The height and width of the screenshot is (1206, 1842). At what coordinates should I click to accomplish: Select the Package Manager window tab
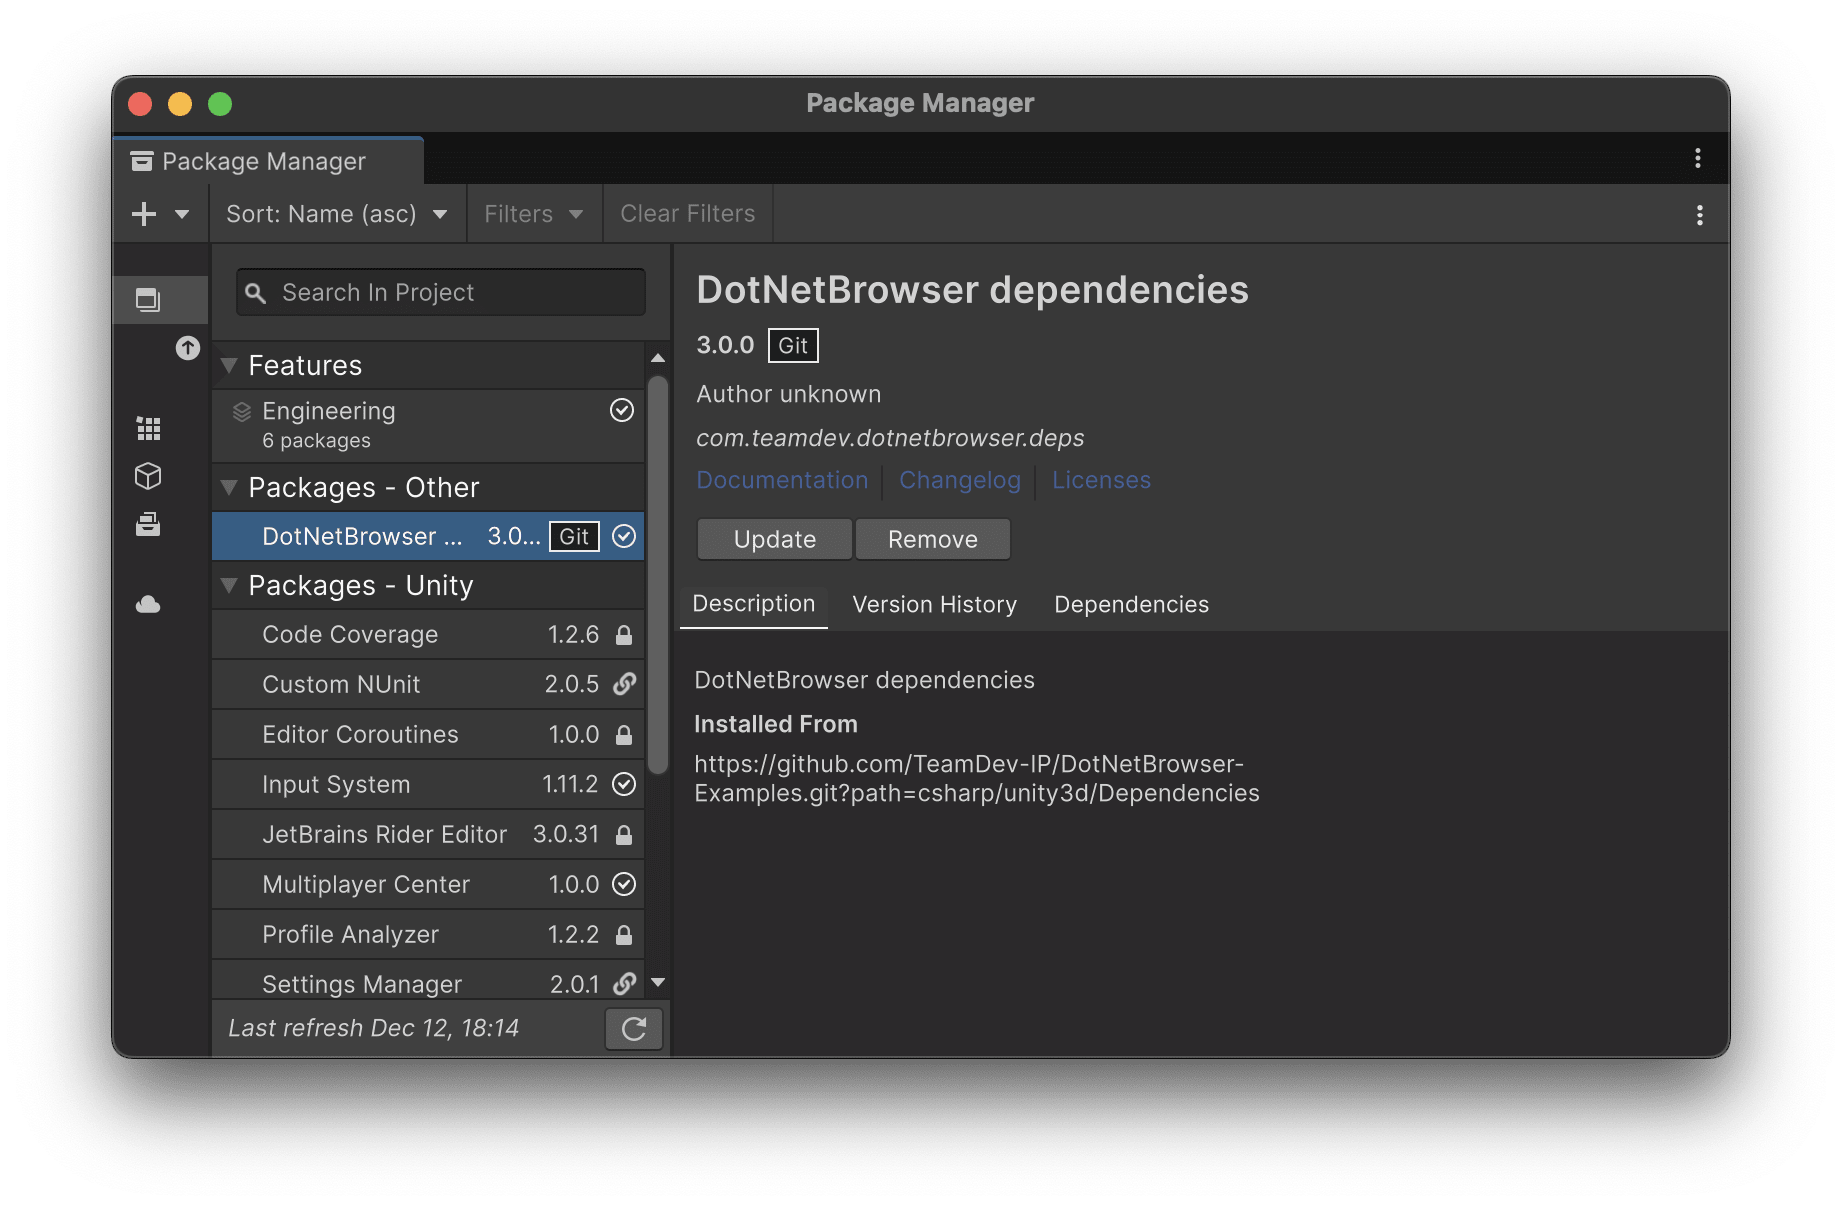(x=268, y=161)
